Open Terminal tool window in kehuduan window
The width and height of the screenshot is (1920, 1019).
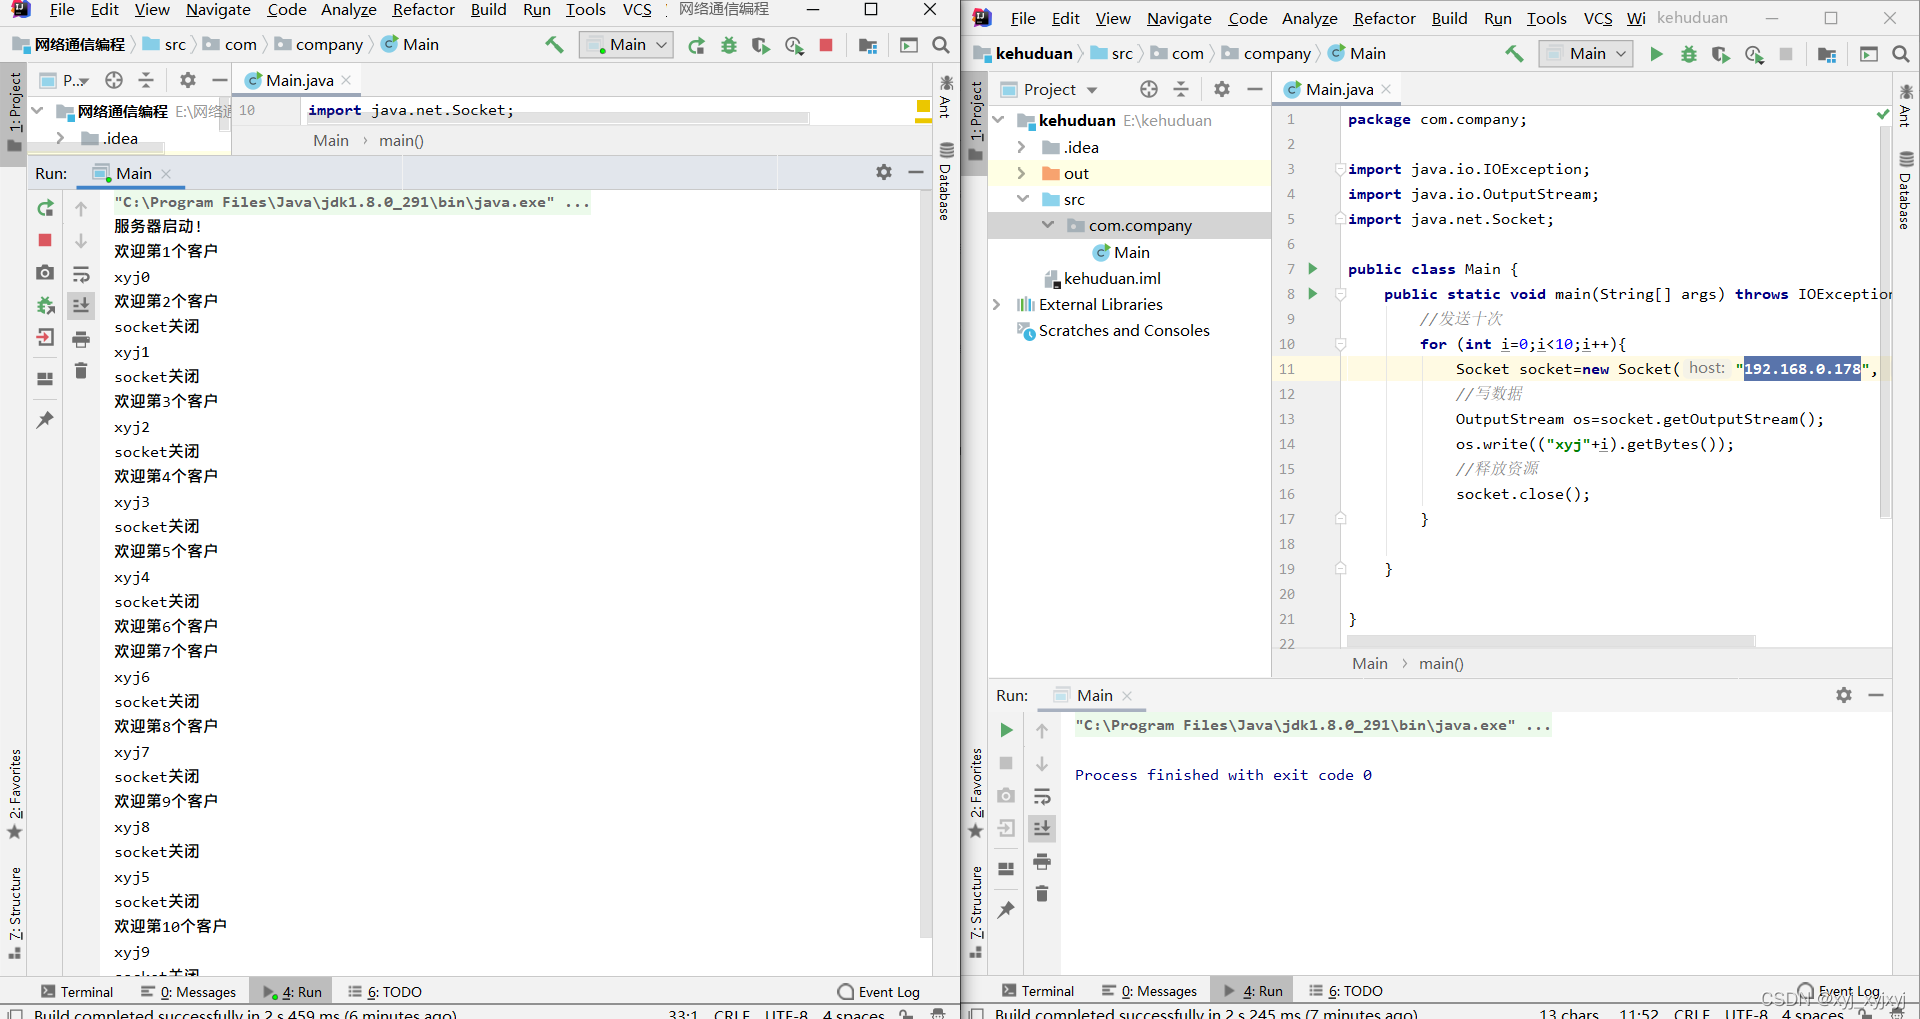pyautogui.click(x=1038, y=991)
